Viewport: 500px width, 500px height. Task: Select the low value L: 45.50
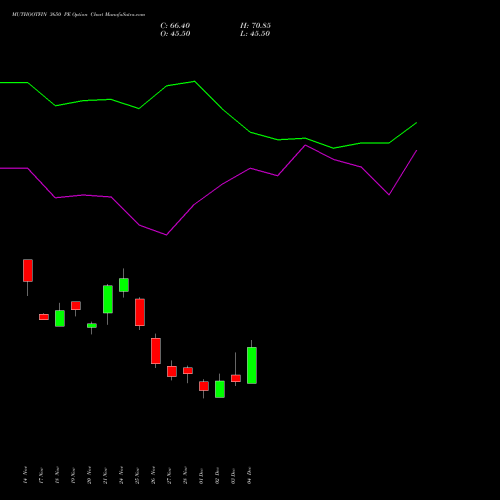pos(255,34)
